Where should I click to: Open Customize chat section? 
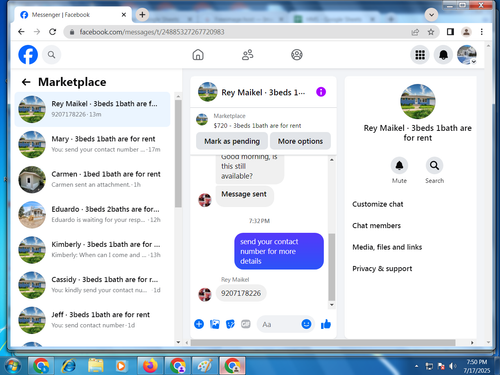tap(378, 204)
